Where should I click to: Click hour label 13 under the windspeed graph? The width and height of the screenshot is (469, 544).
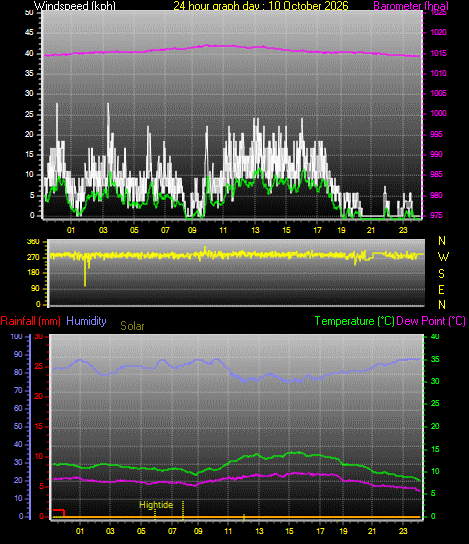pyautogui.click(x=255, y=230)
